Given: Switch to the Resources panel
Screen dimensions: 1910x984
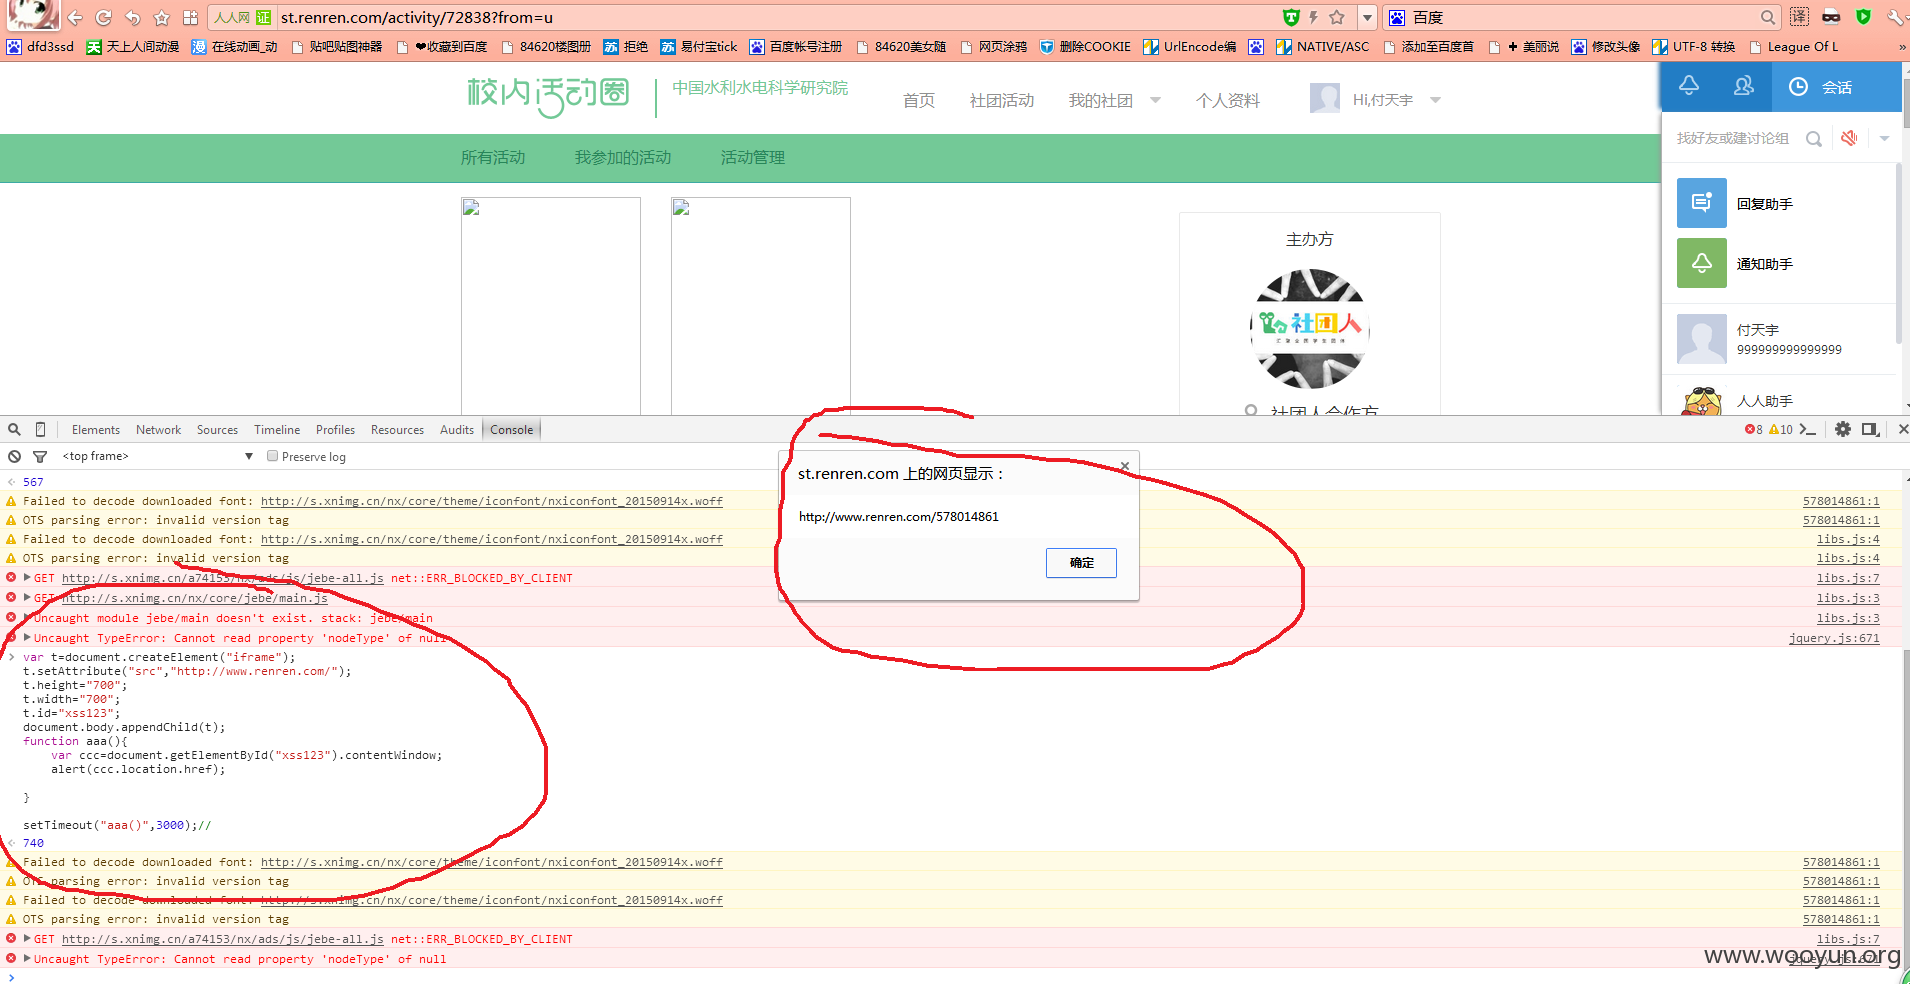Looking at the screenshot, I should (397, 430).
